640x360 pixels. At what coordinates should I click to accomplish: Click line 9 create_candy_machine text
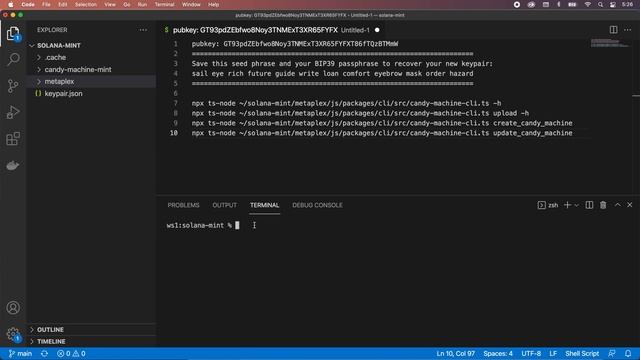click(532, 123)
